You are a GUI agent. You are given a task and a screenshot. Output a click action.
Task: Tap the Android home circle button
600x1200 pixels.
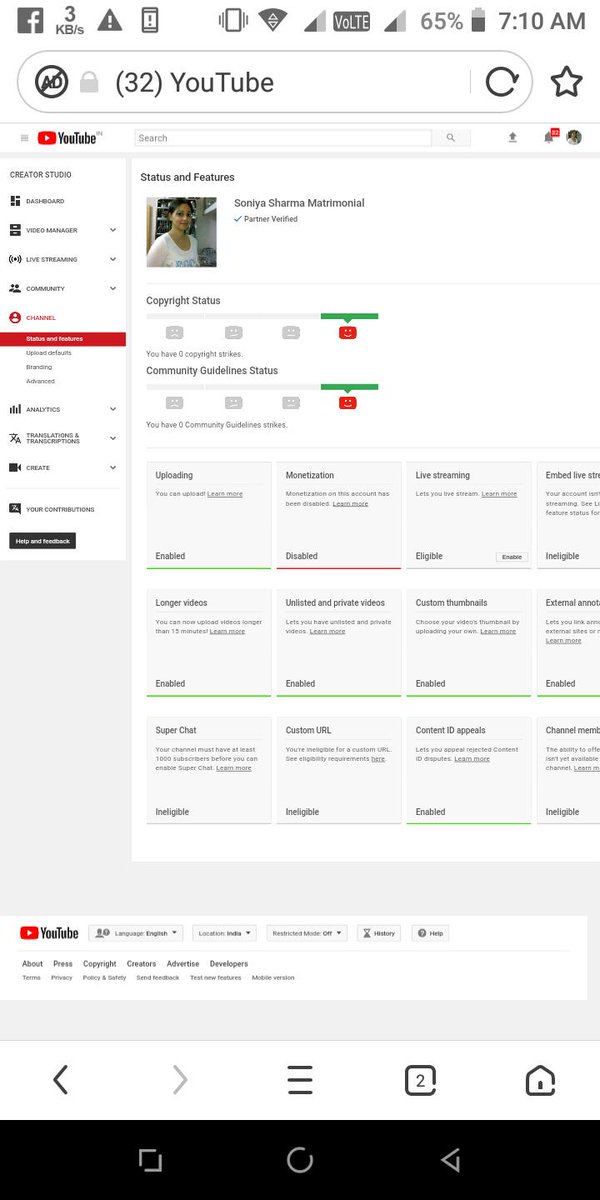coord(300,1159)
